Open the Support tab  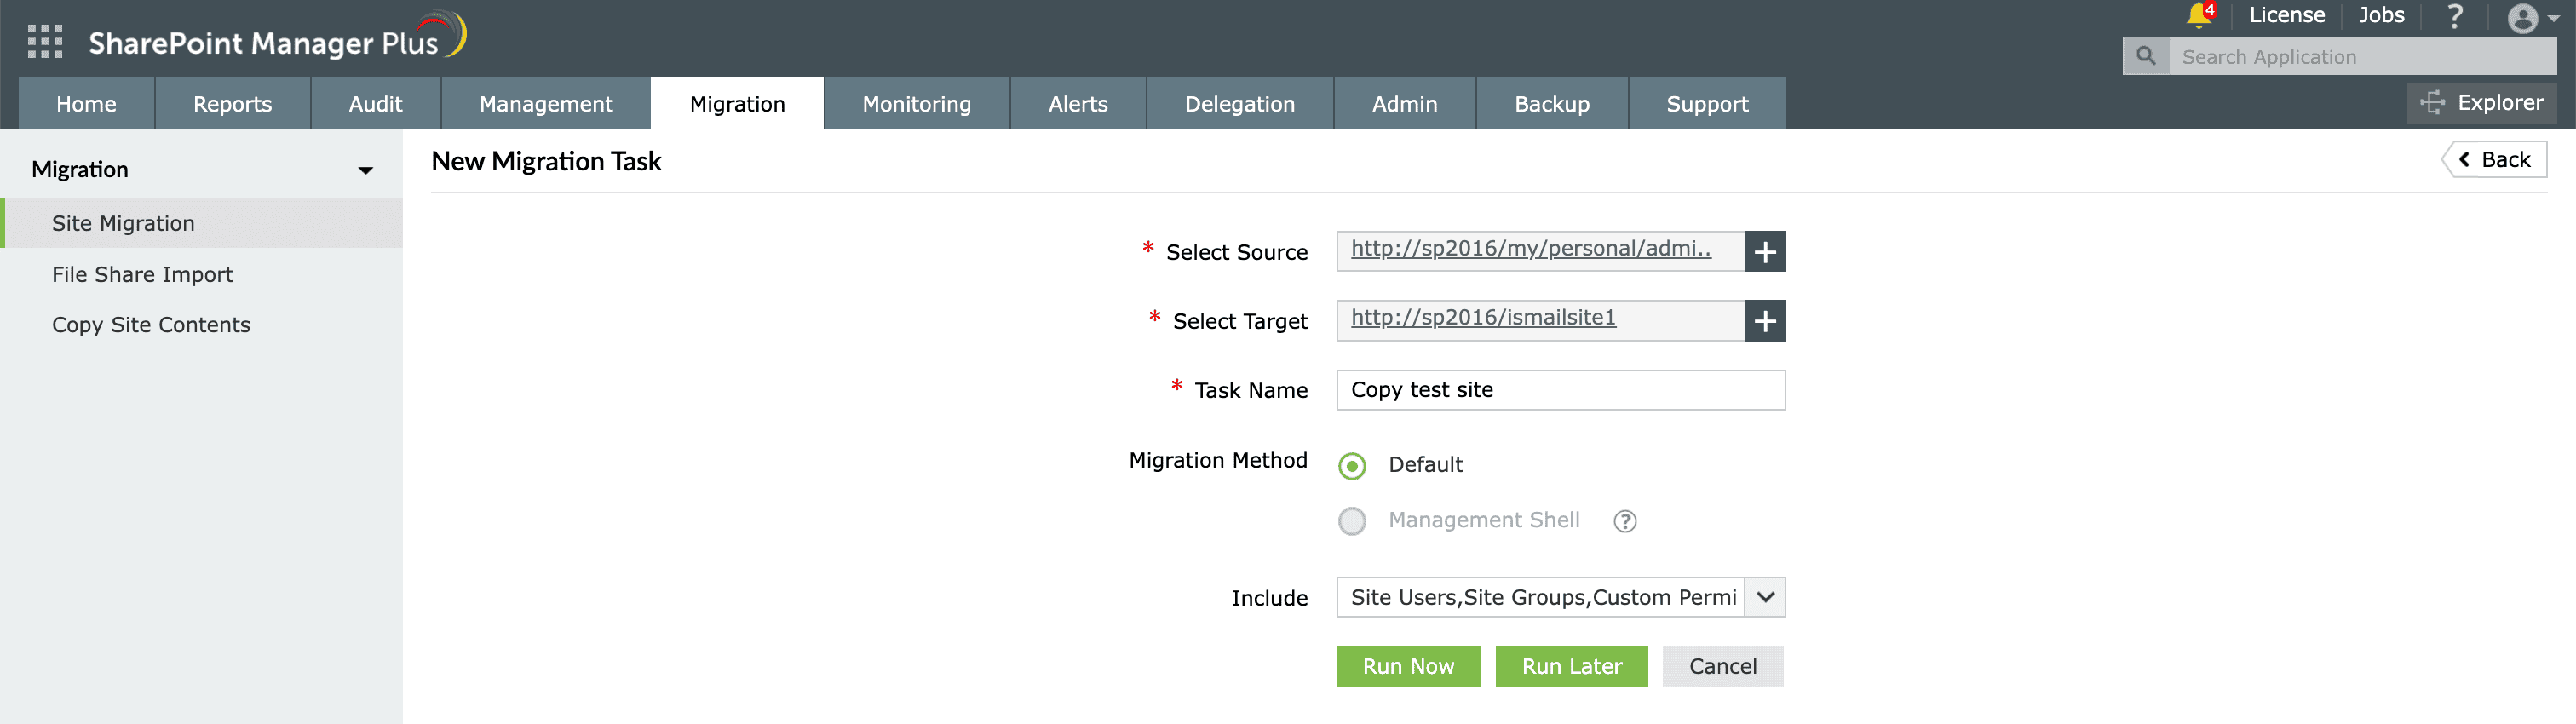(1707, 103)
